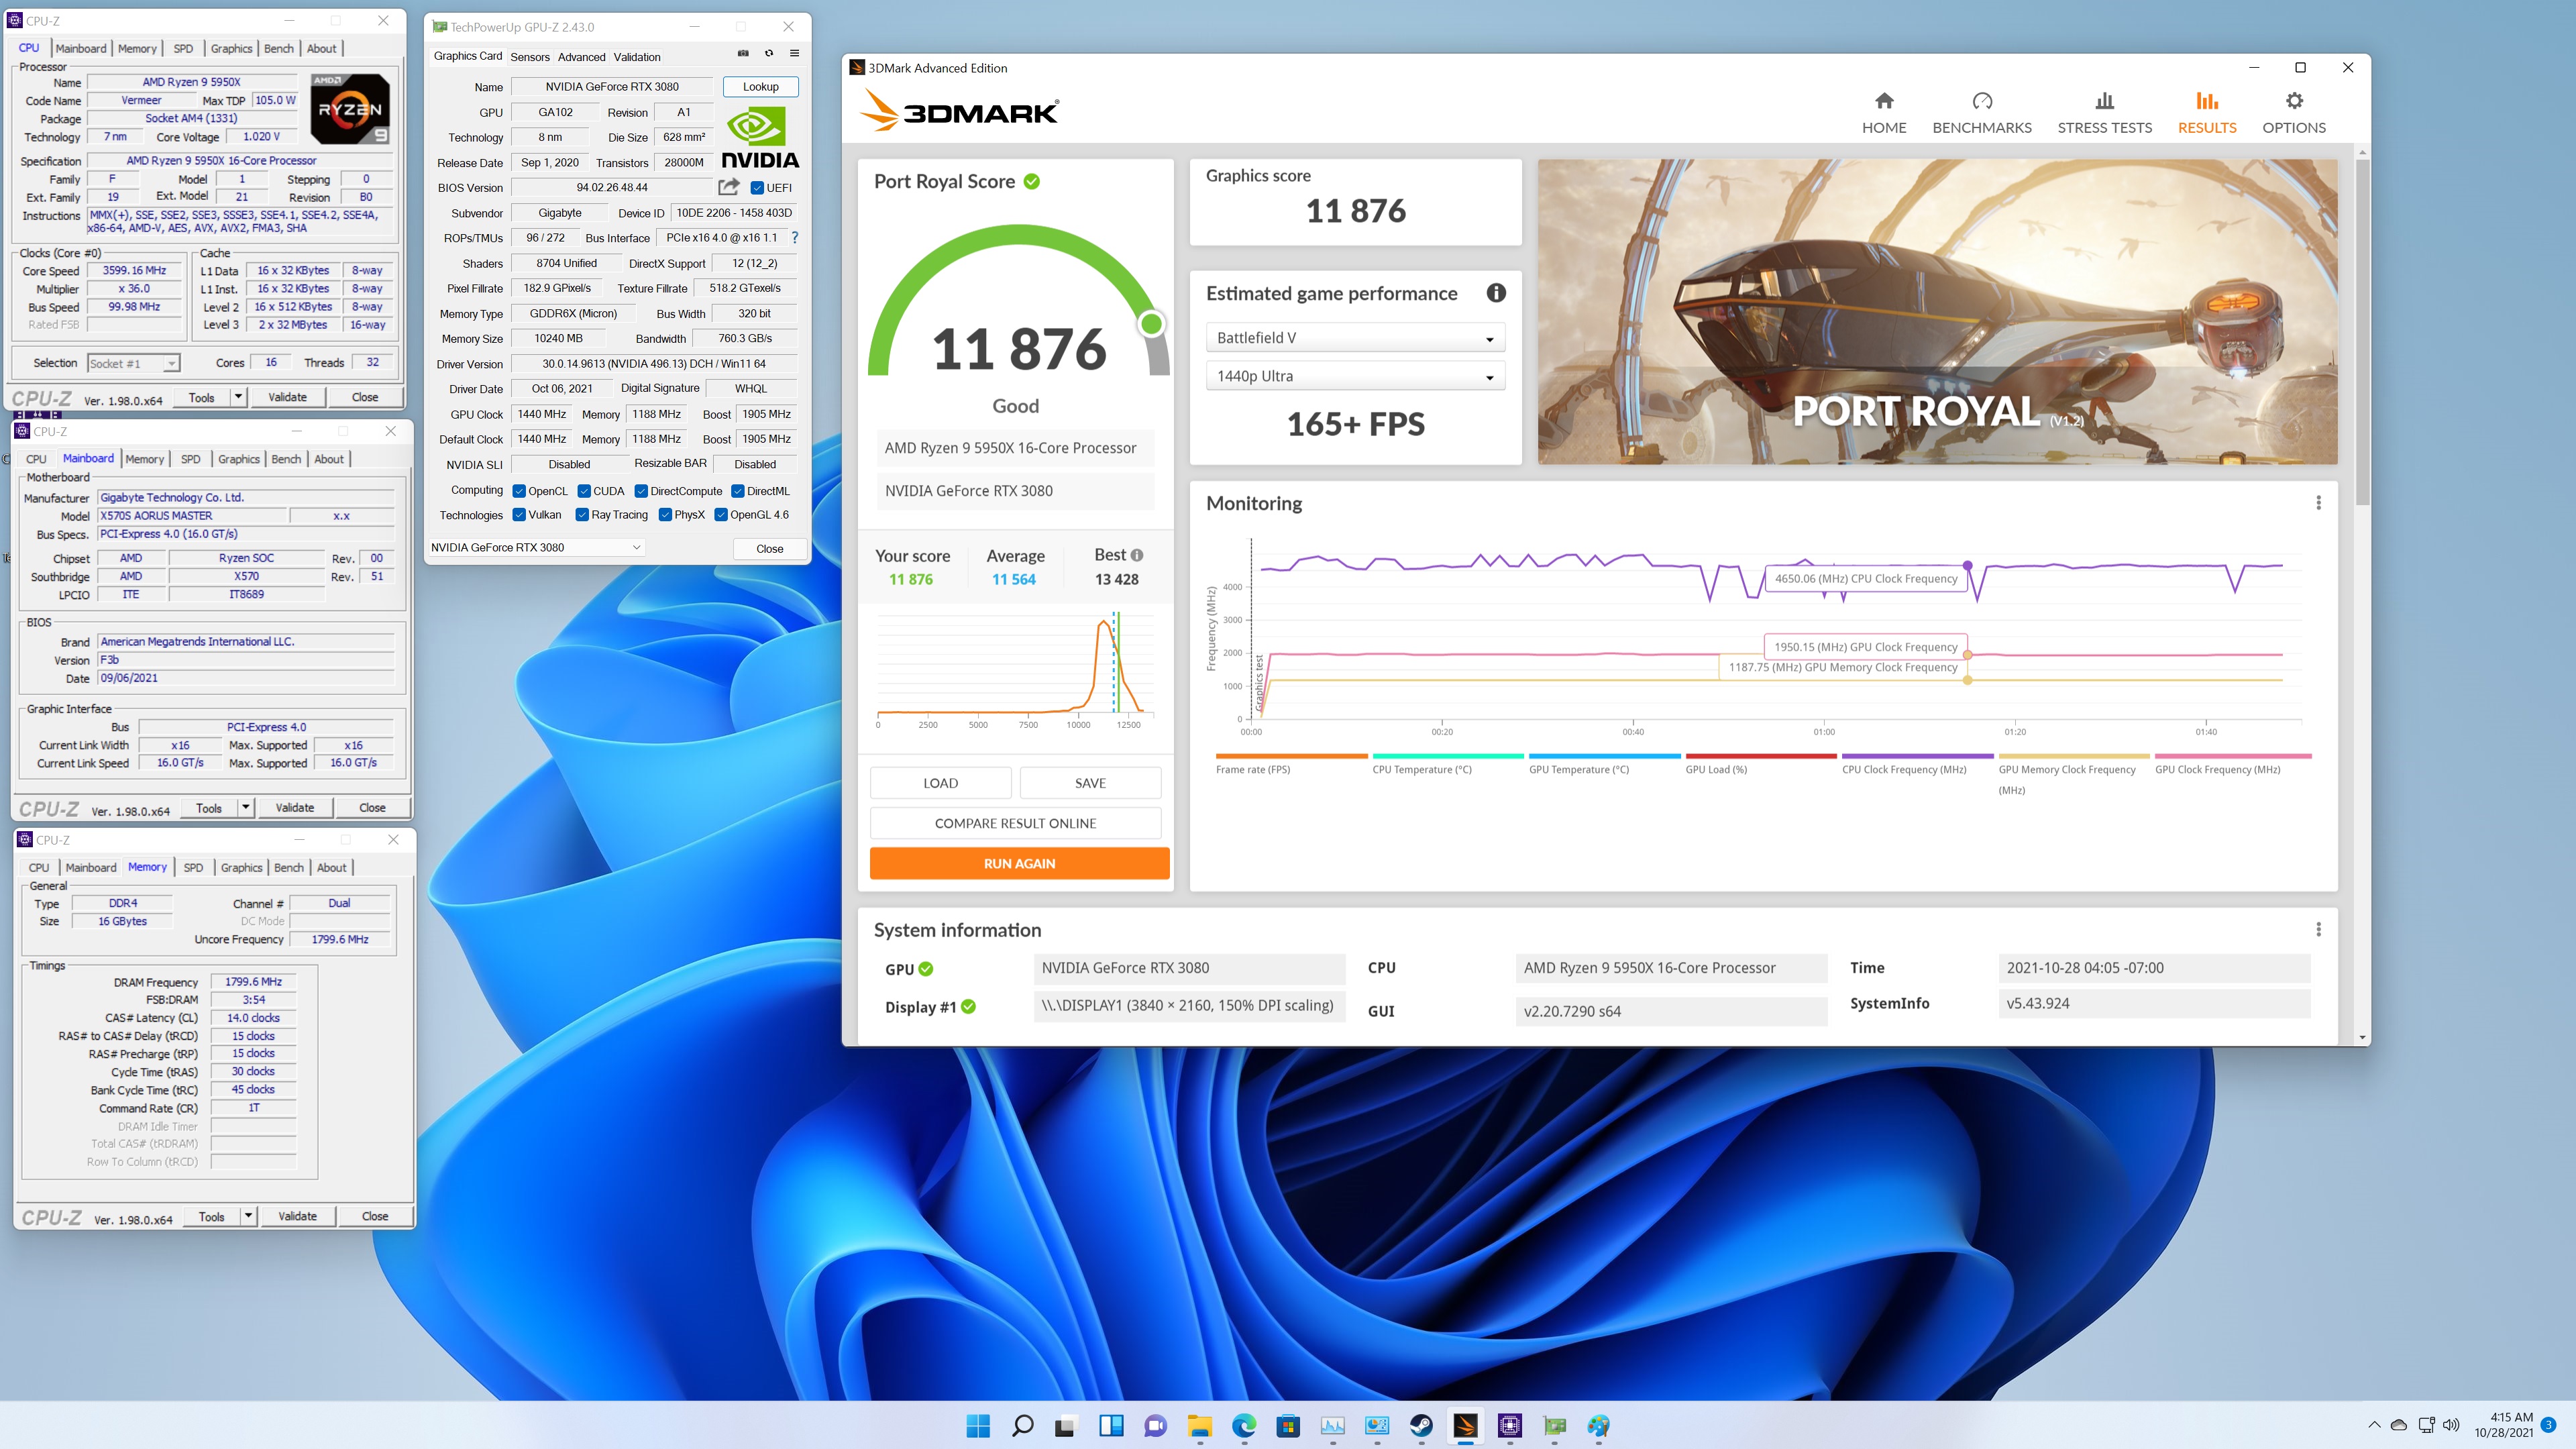Open Microsoft Store from the taskbar
2576x1449 pixels.
tap(1288, 1425)
